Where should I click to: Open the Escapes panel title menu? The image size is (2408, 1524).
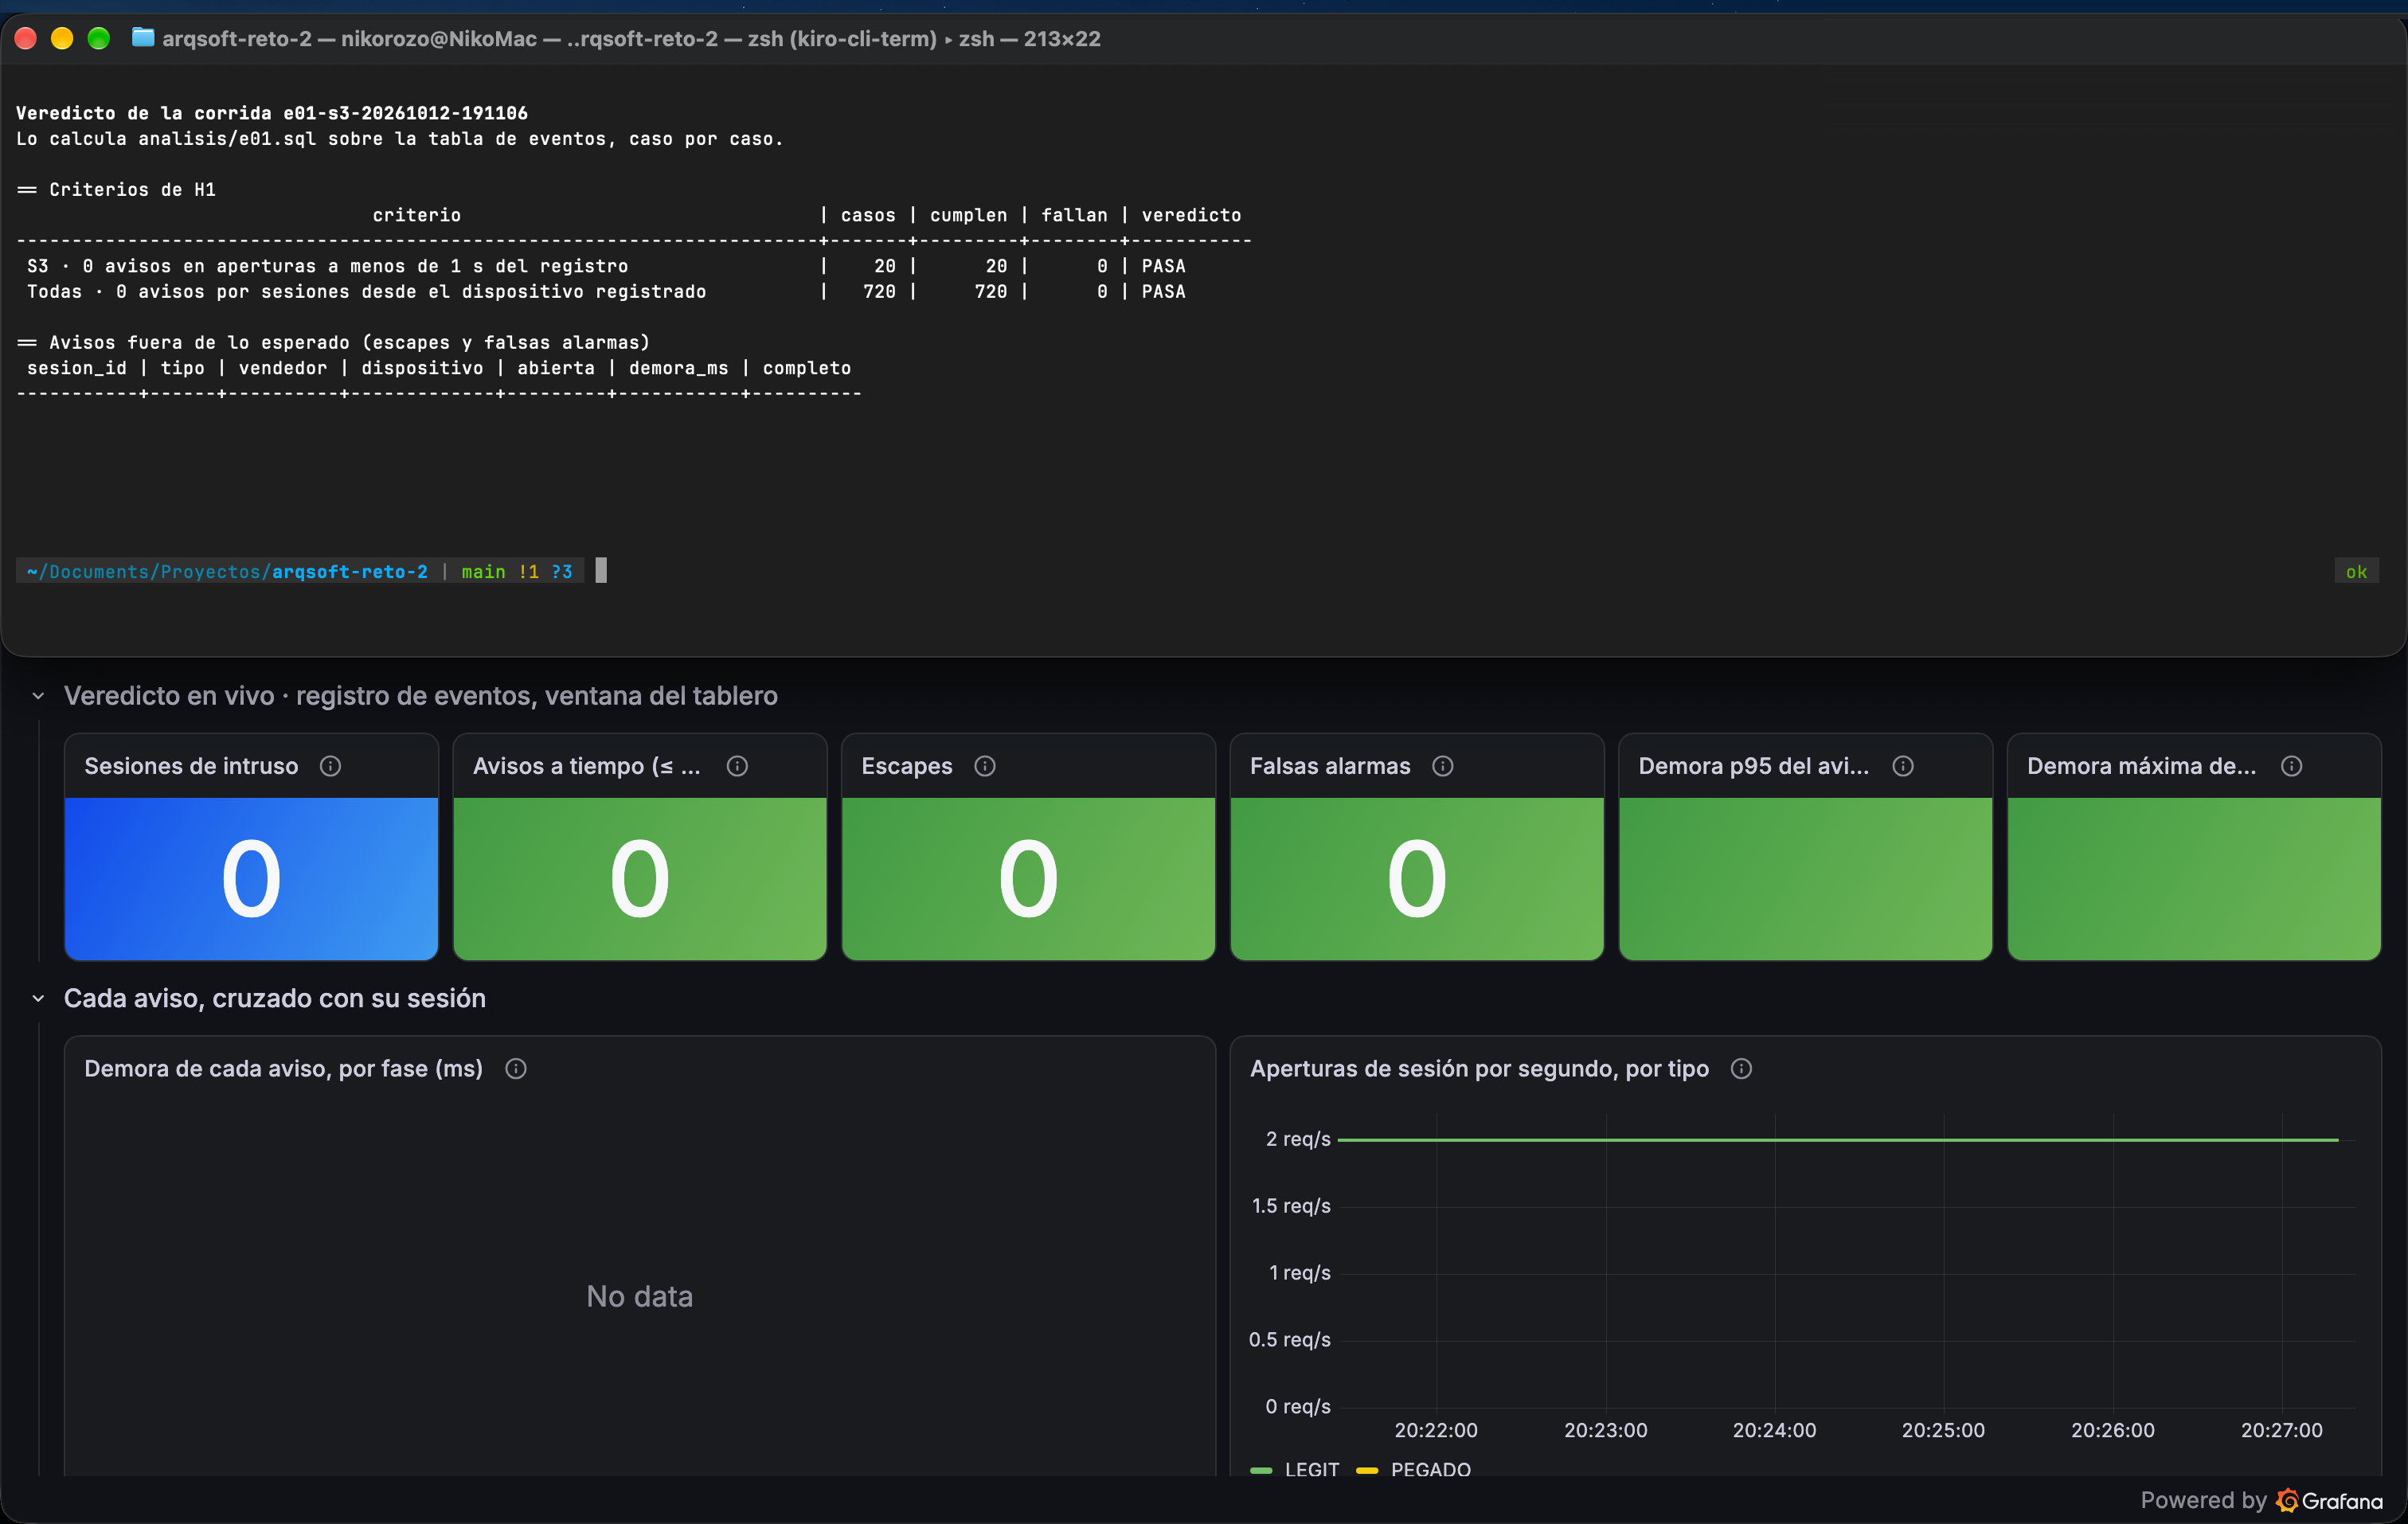click(907, 766)
